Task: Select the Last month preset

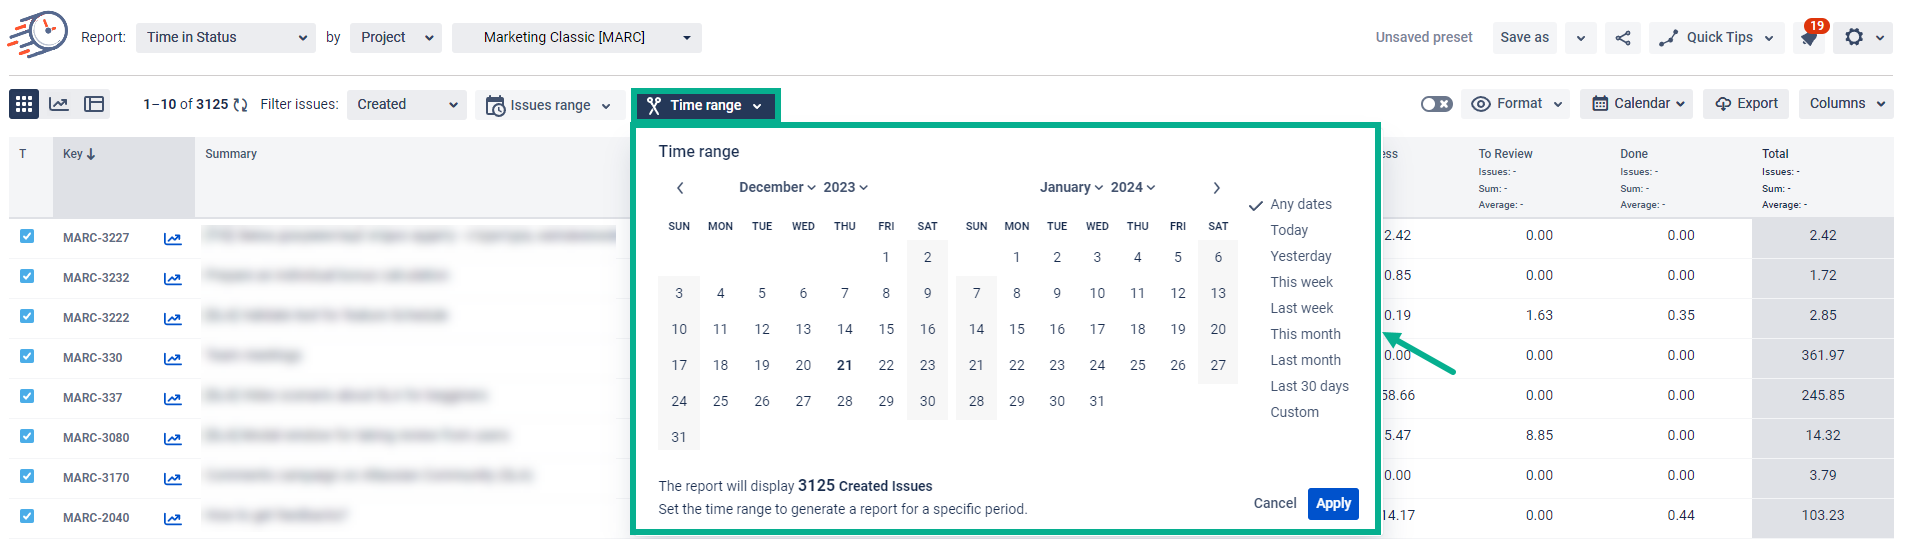Action: 1305,361
